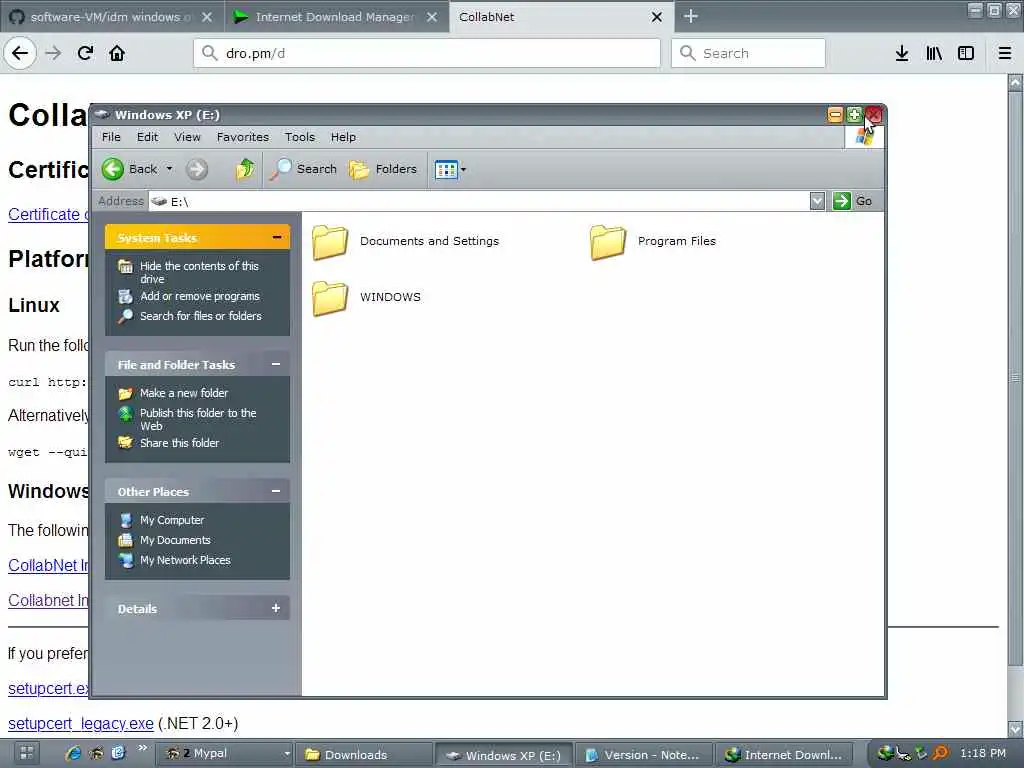
Task: Expand quick launch chevron on taskbar
Action: click(142, 748)
